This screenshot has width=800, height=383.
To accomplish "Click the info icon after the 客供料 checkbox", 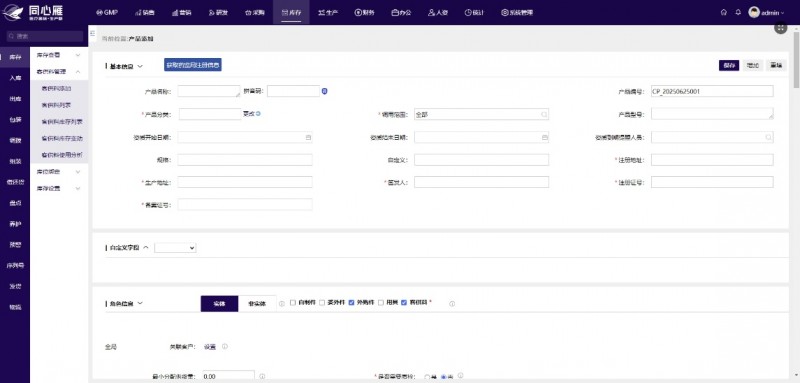I will click(x=452, y=303).
